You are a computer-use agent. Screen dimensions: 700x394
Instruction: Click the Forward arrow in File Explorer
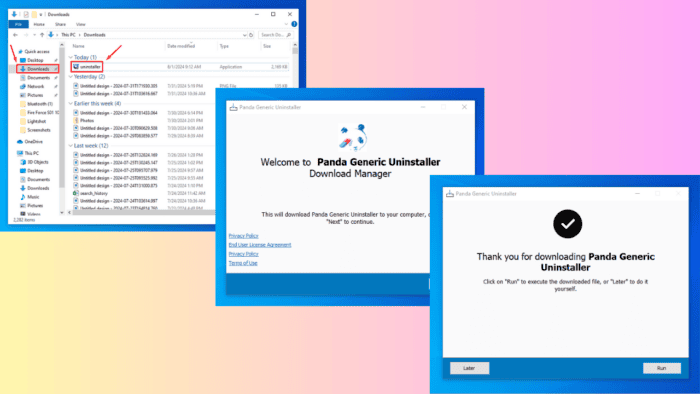point(26,35)
